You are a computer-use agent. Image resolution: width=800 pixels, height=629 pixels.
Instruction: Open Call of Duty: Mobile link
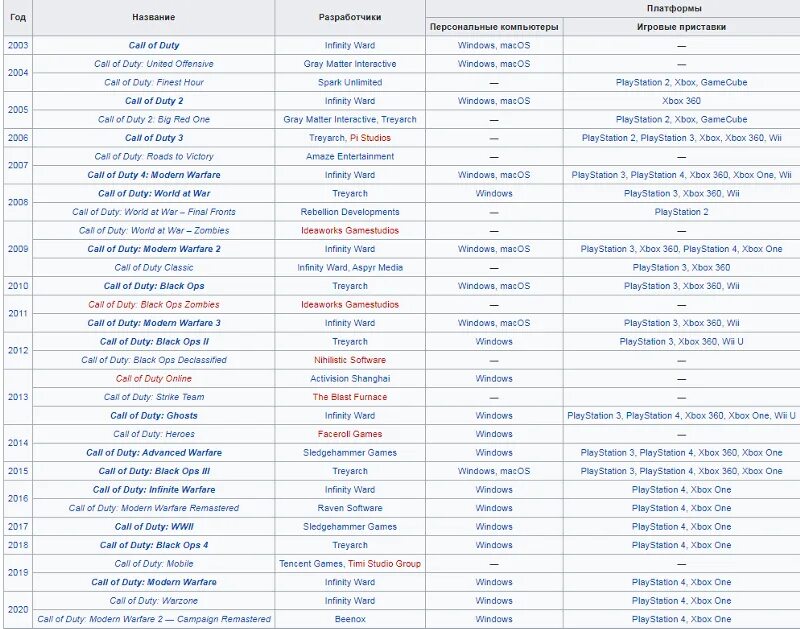[x=154, y=564]
